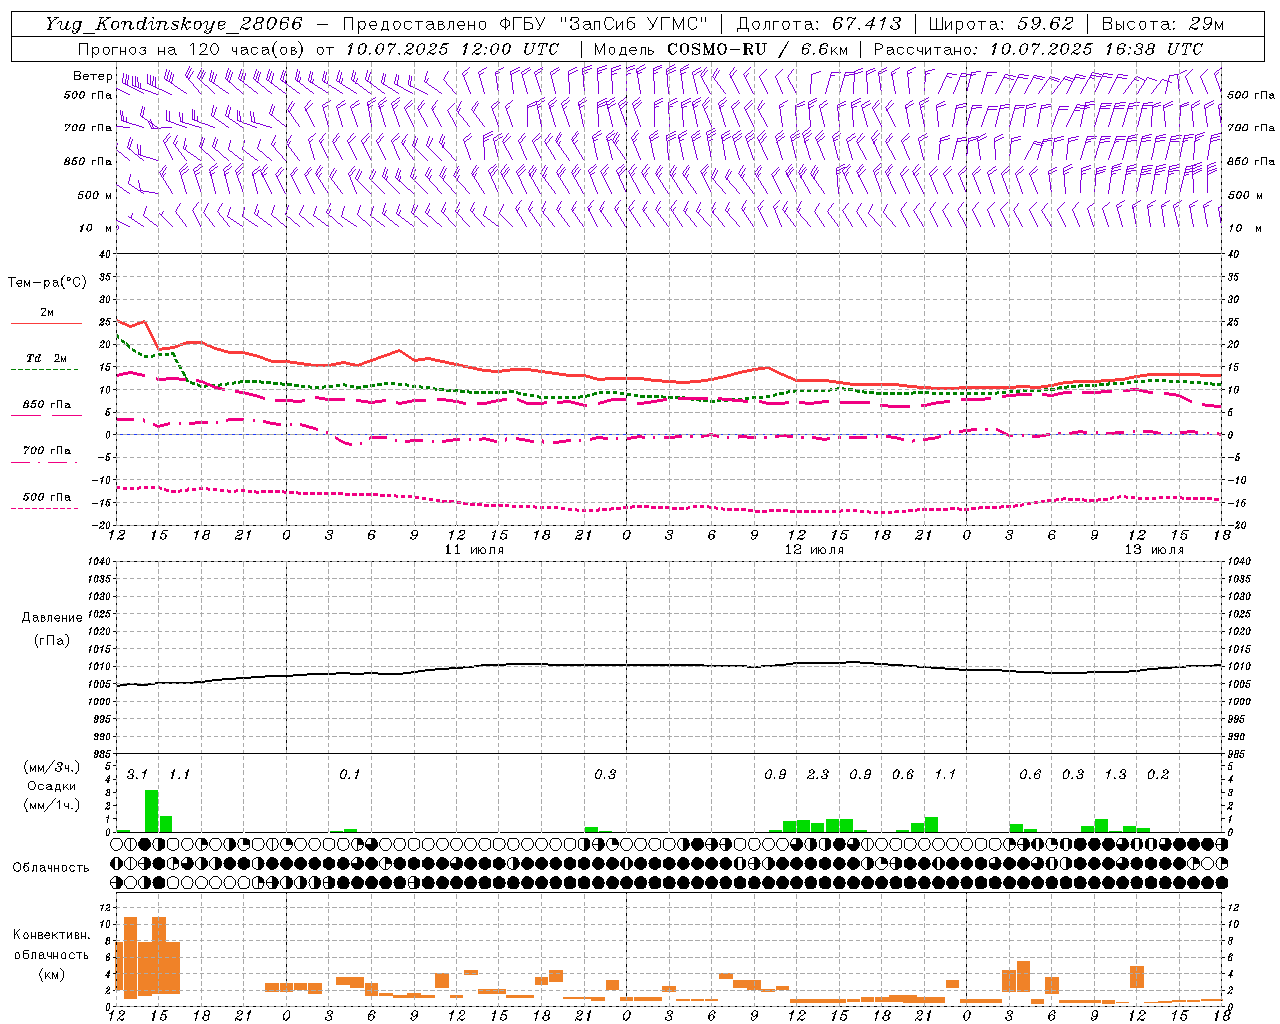1280x1024 pixels.
Task: Click the Конвективн. convective cloud label
Action: 51,935
